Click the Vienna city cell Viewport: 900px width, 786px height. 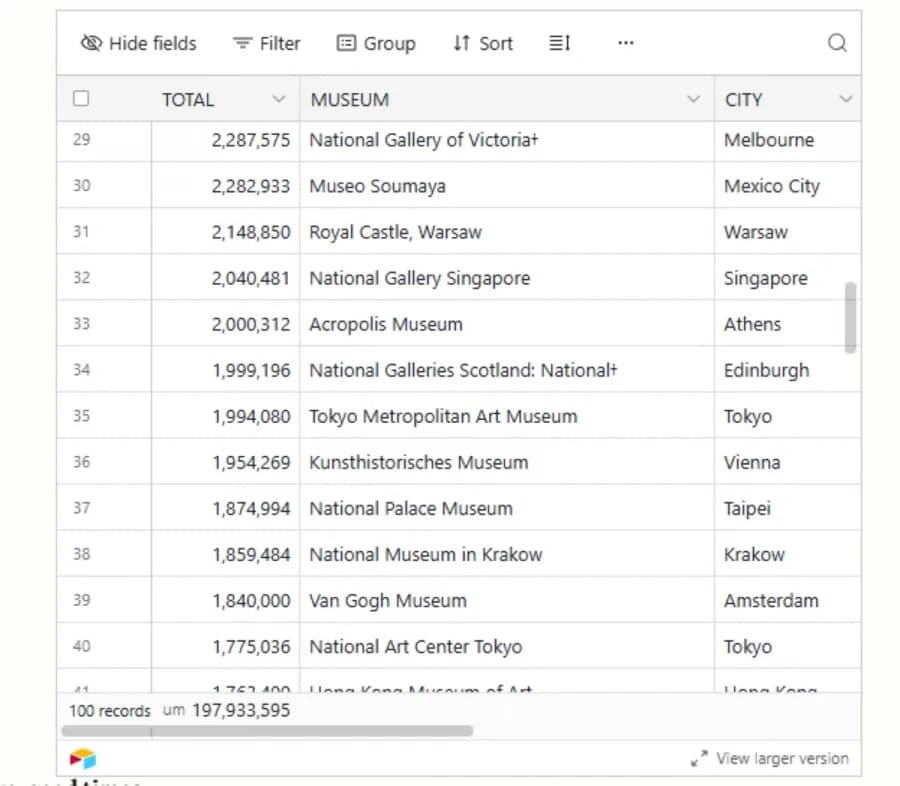tap(788, 462)
